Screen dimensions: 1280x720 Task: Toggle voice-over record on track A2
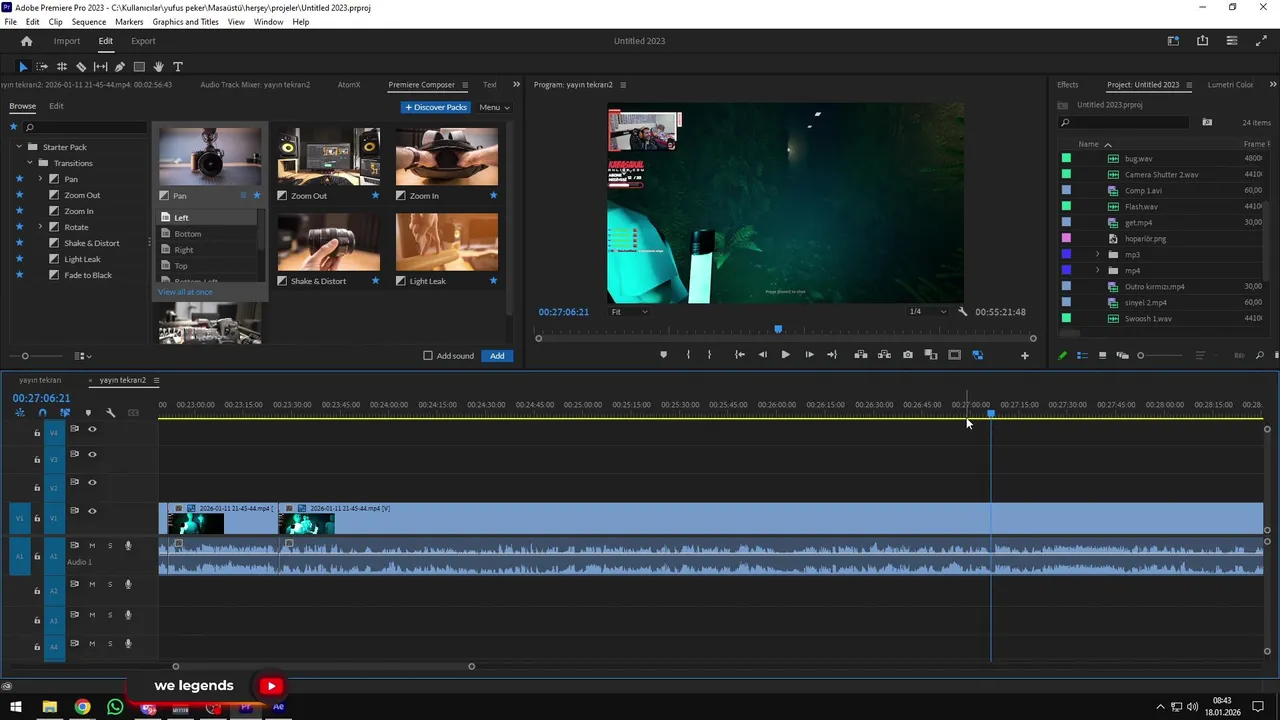pyautogui.click(x=128, y=585)
